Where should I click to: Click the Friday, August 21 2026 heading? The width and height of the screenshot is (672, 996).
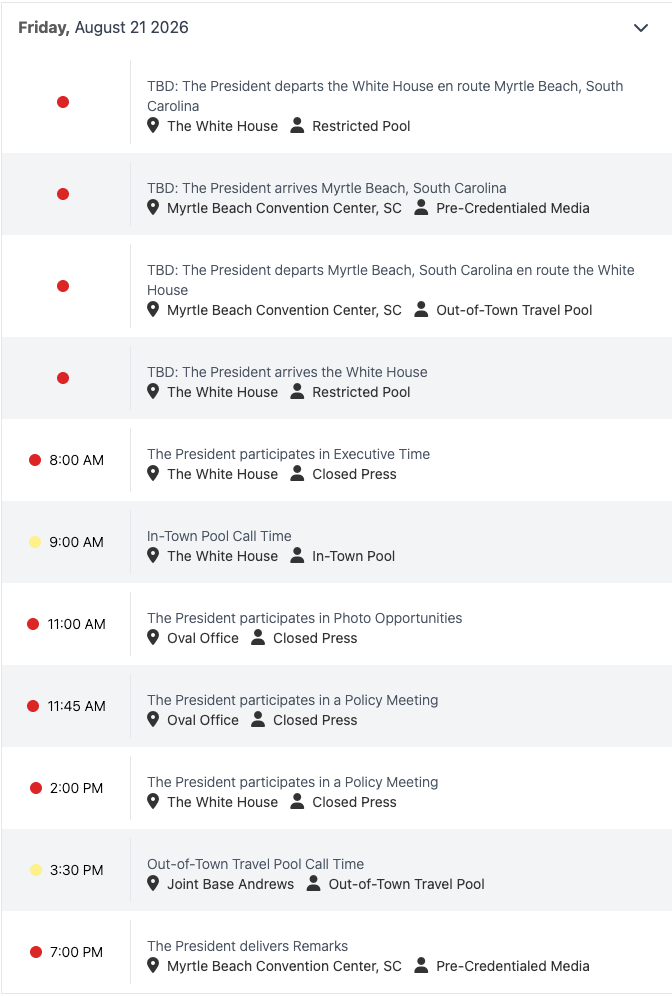click(104, 27)
